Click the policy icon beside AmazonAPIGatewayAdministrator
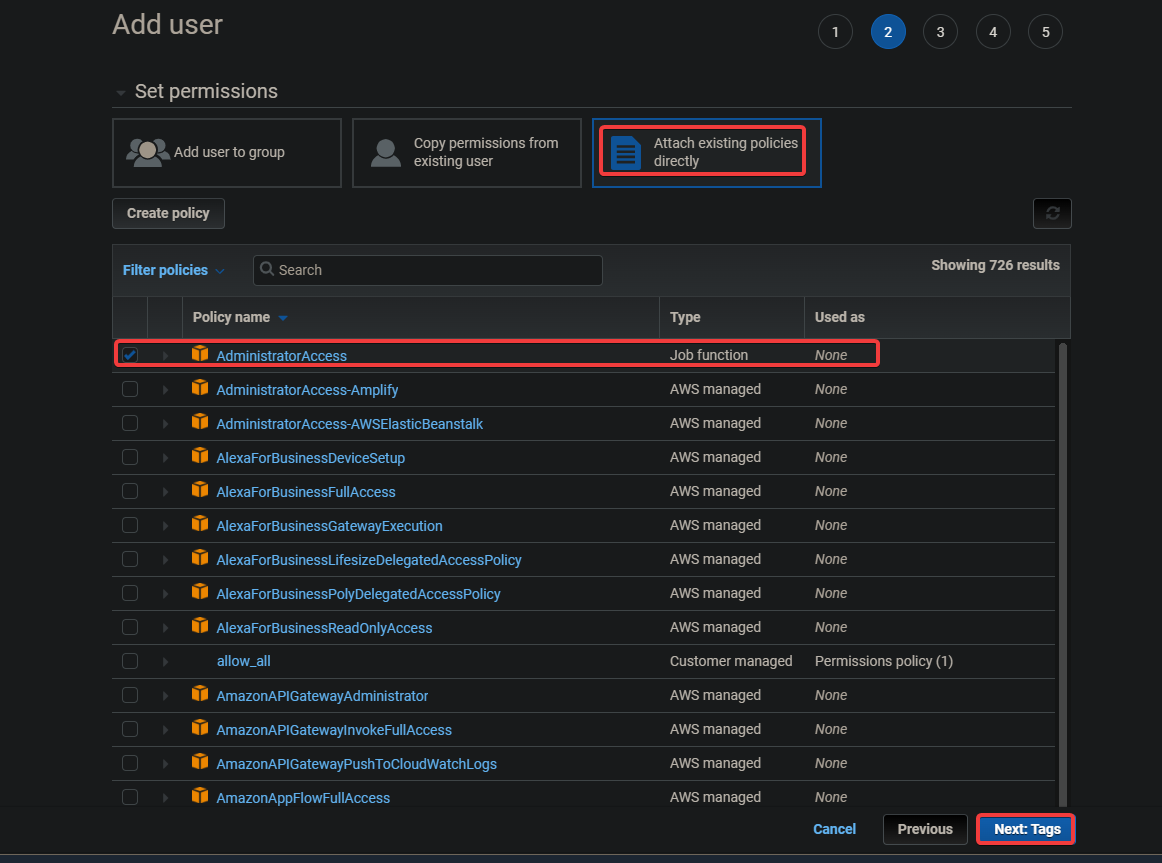Screen dimensions: 1162x863 (x=199, y=693)
